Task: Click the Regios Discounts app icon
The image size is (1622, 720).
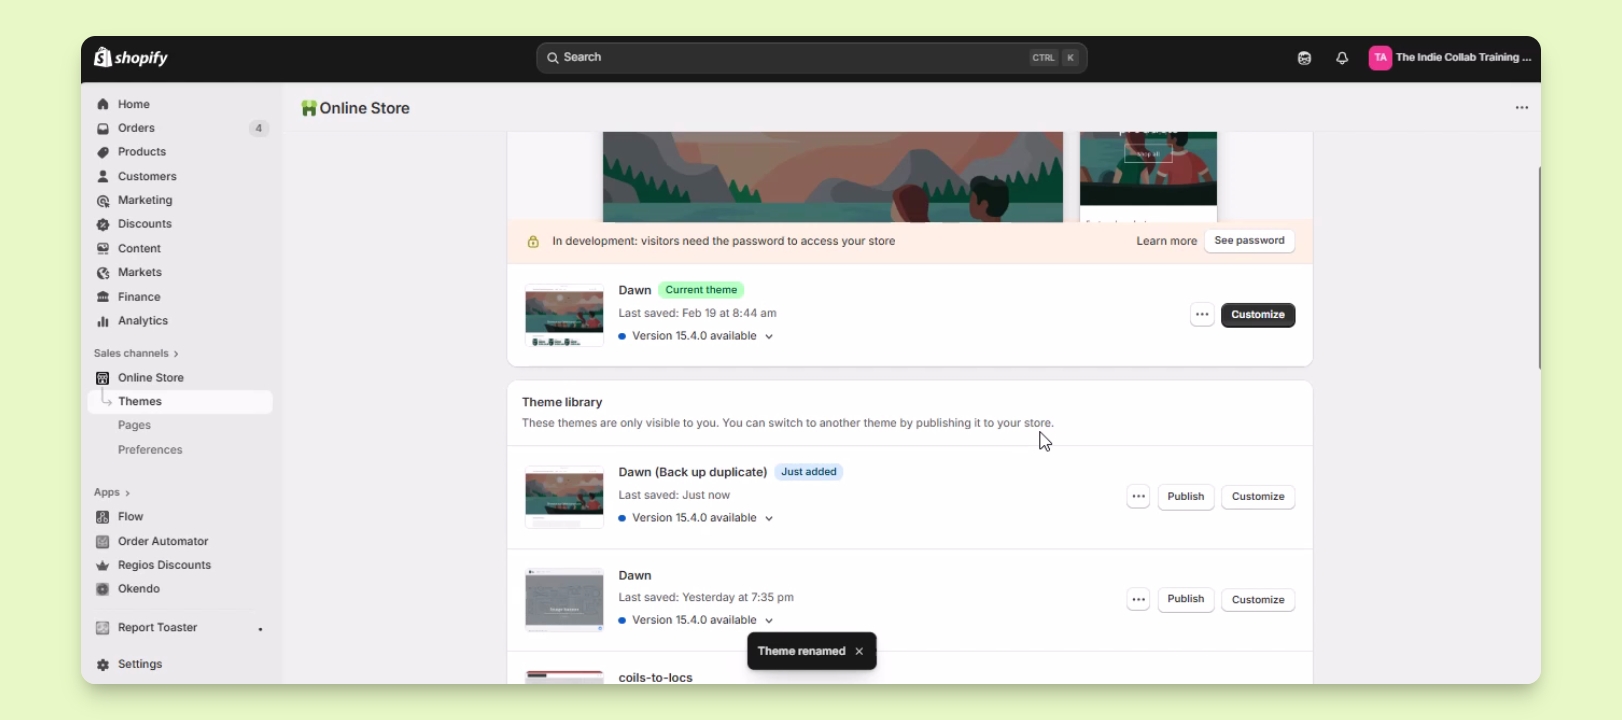Action: pos(102,565)
